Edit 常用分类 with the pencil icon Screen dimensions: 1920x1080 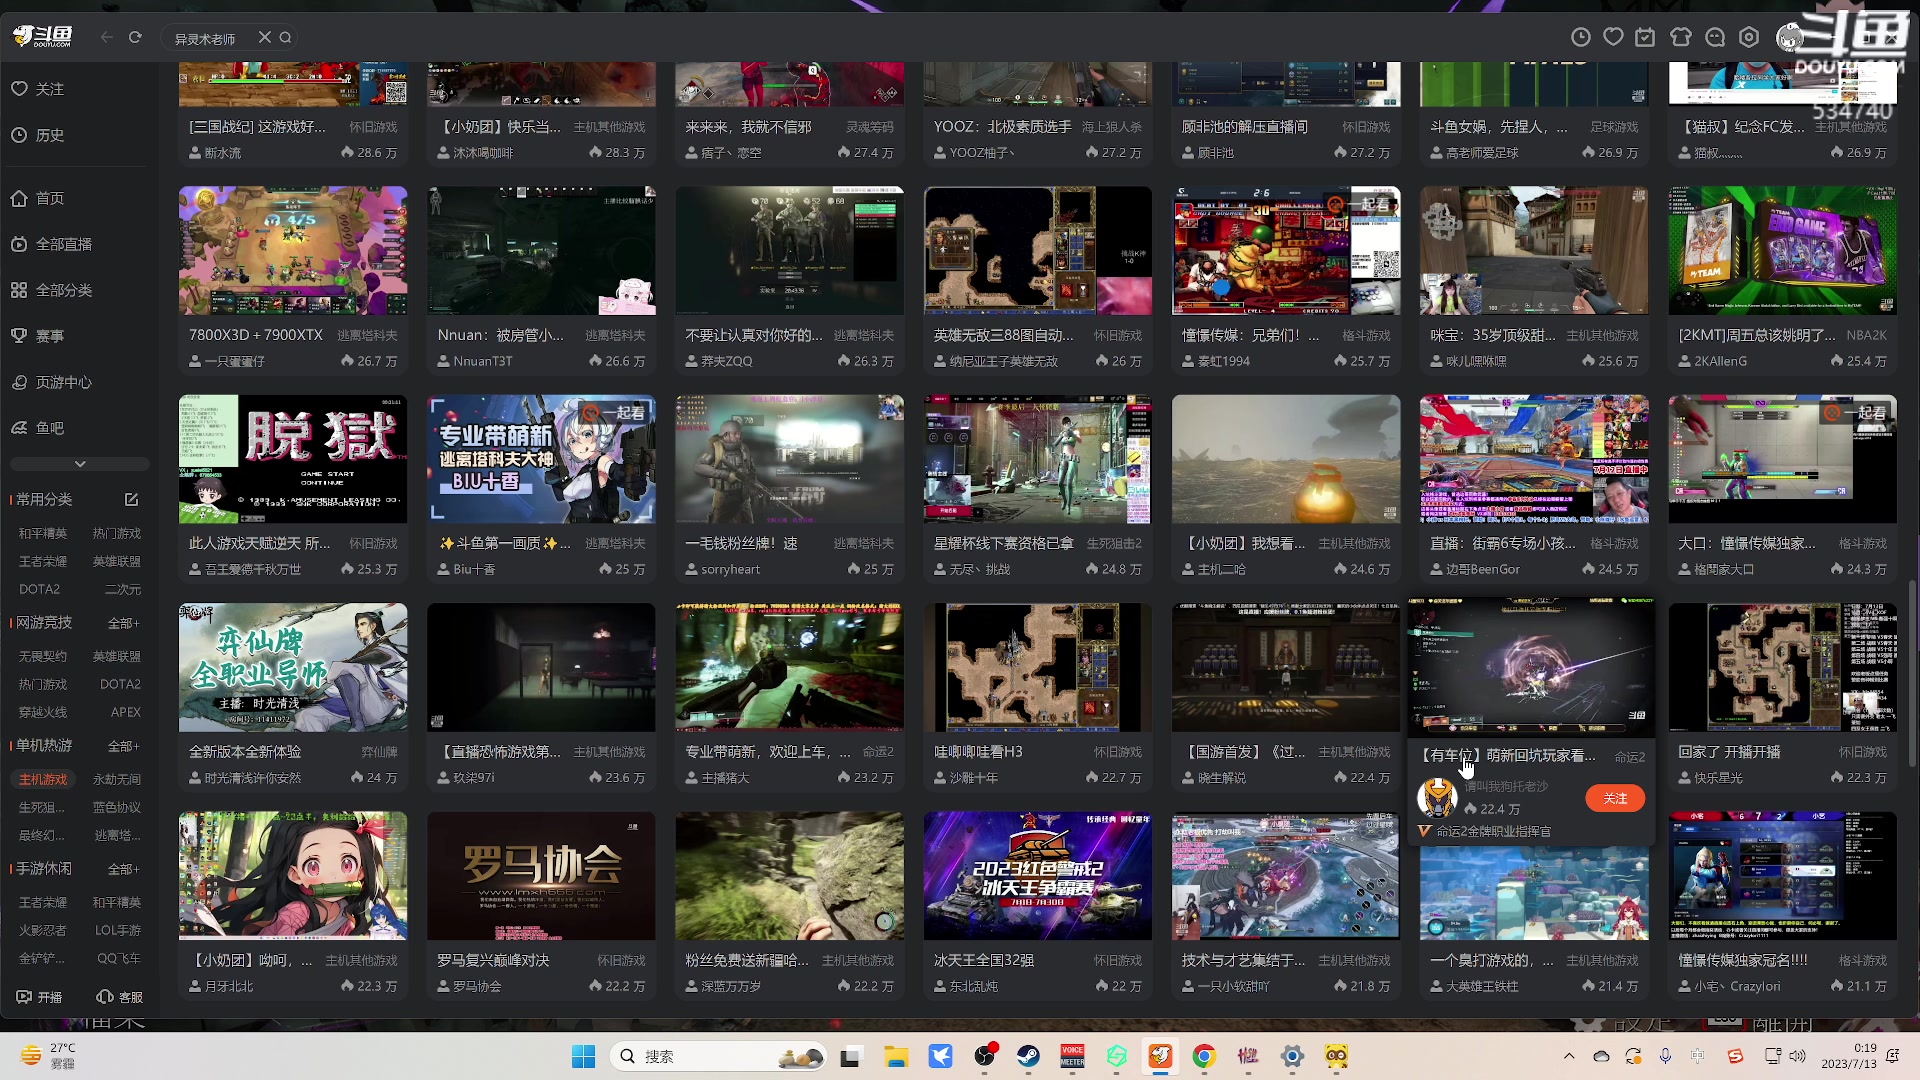(x=131, y=499)
